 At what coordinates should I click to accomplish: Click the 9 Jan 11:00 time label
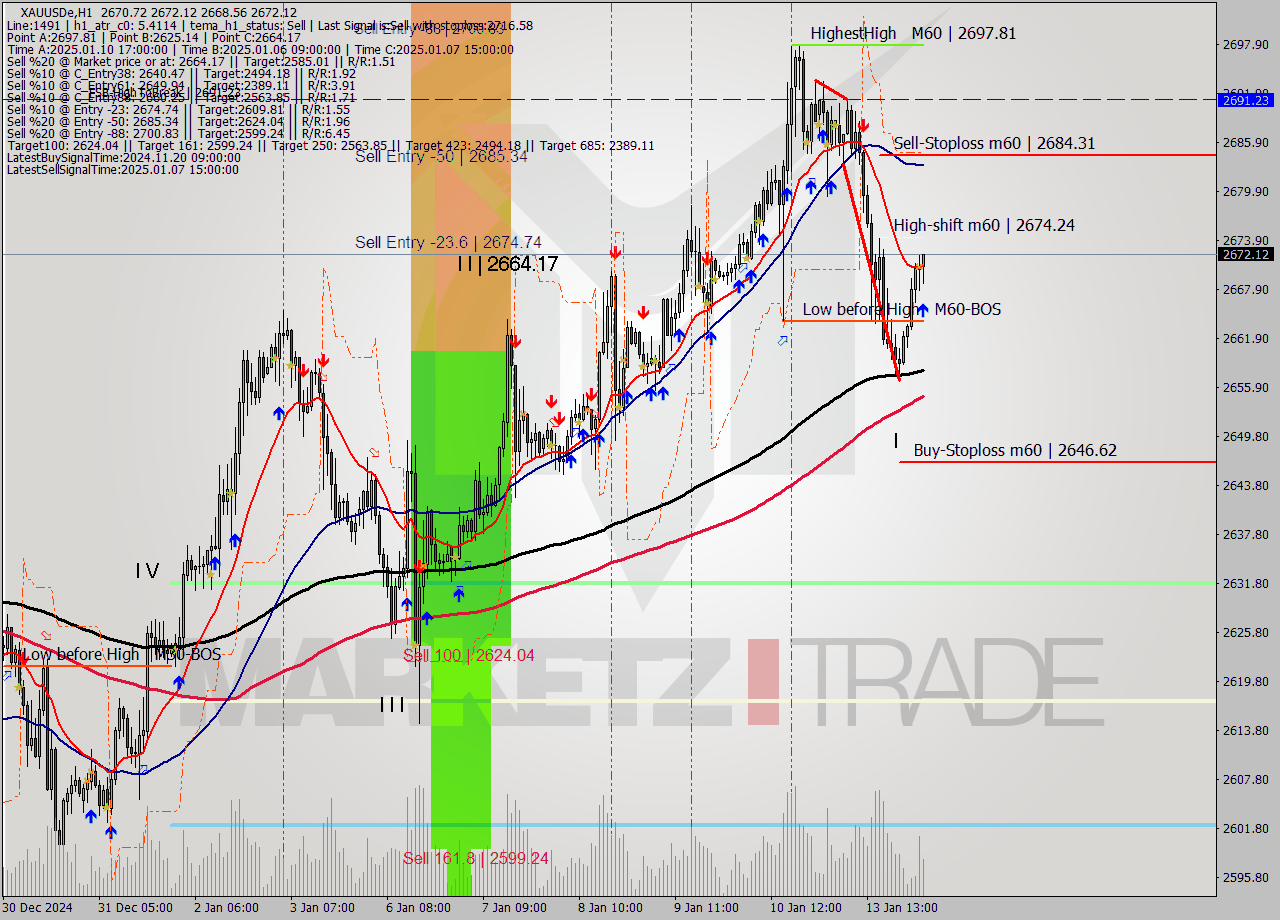click(x=706, y=908)
